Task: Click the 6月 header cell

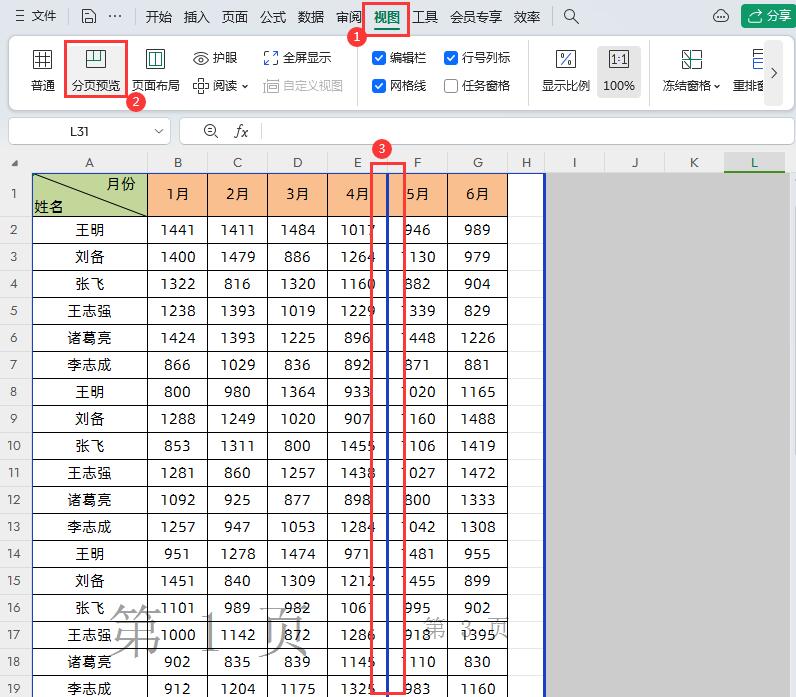Action: [x=478, y=195]
